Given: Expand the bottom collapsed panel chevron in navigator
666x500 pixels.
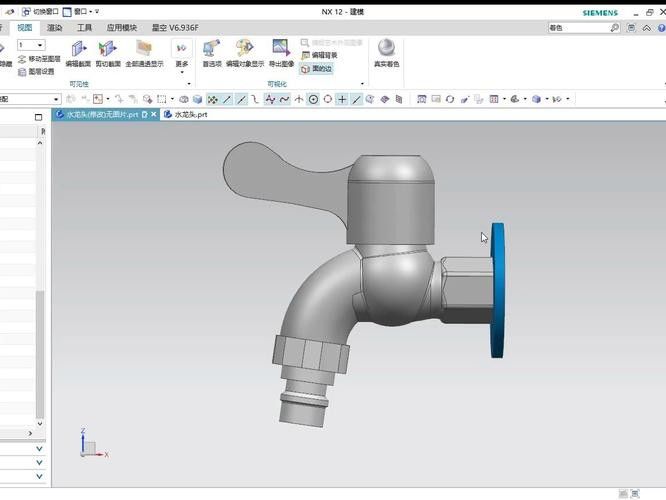Looking at the screenshot, I should coord(40,477).
